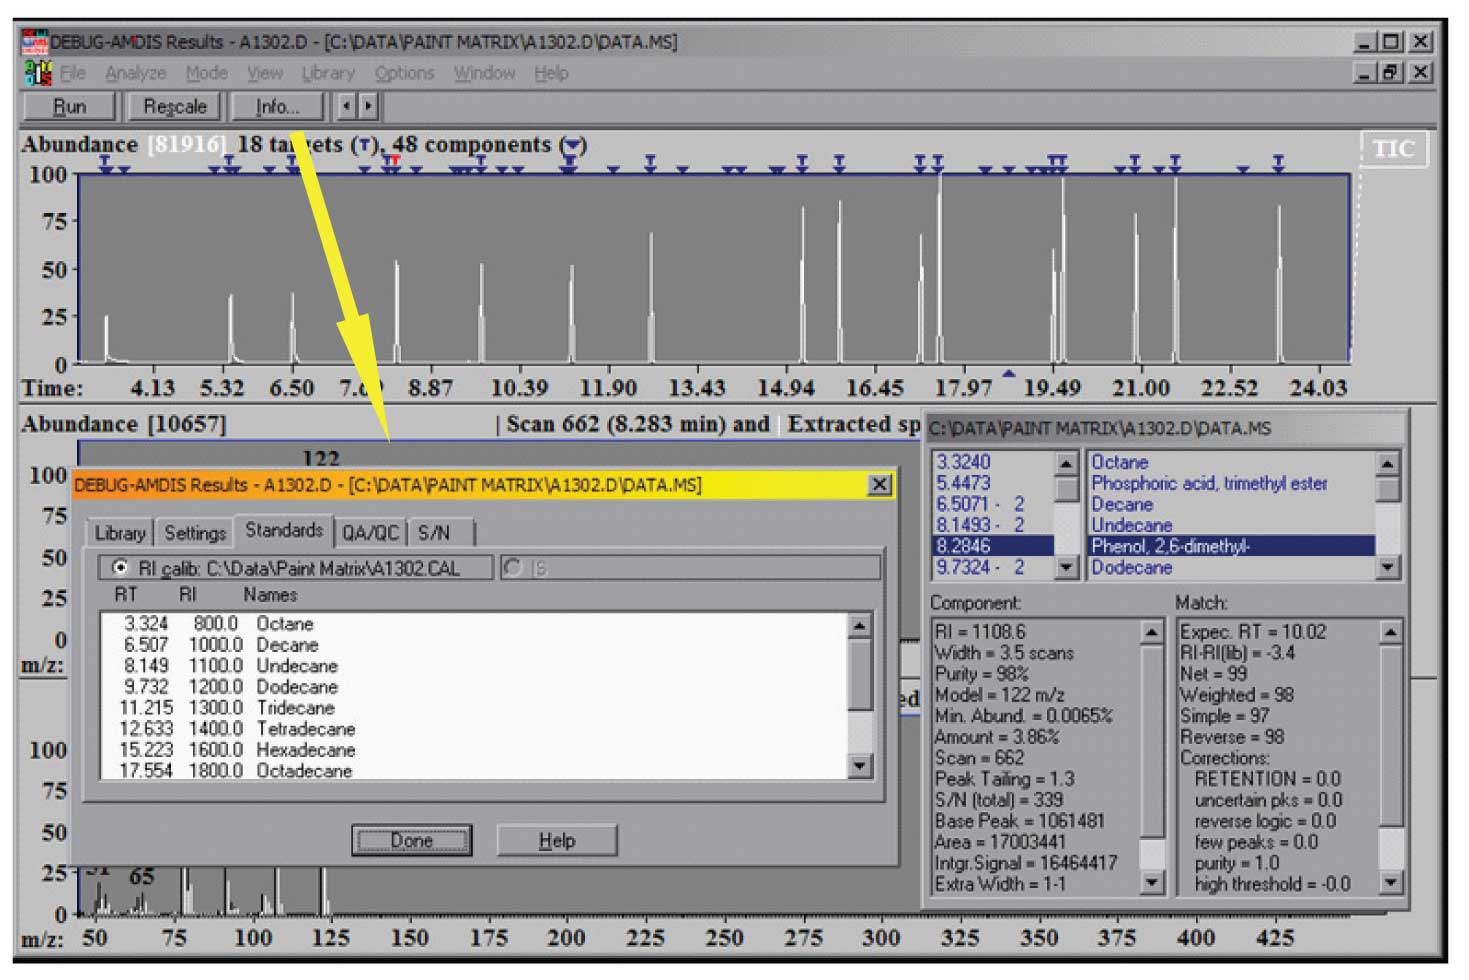Click the Done button
1469x980 pixels.
[x=411, y=841]
